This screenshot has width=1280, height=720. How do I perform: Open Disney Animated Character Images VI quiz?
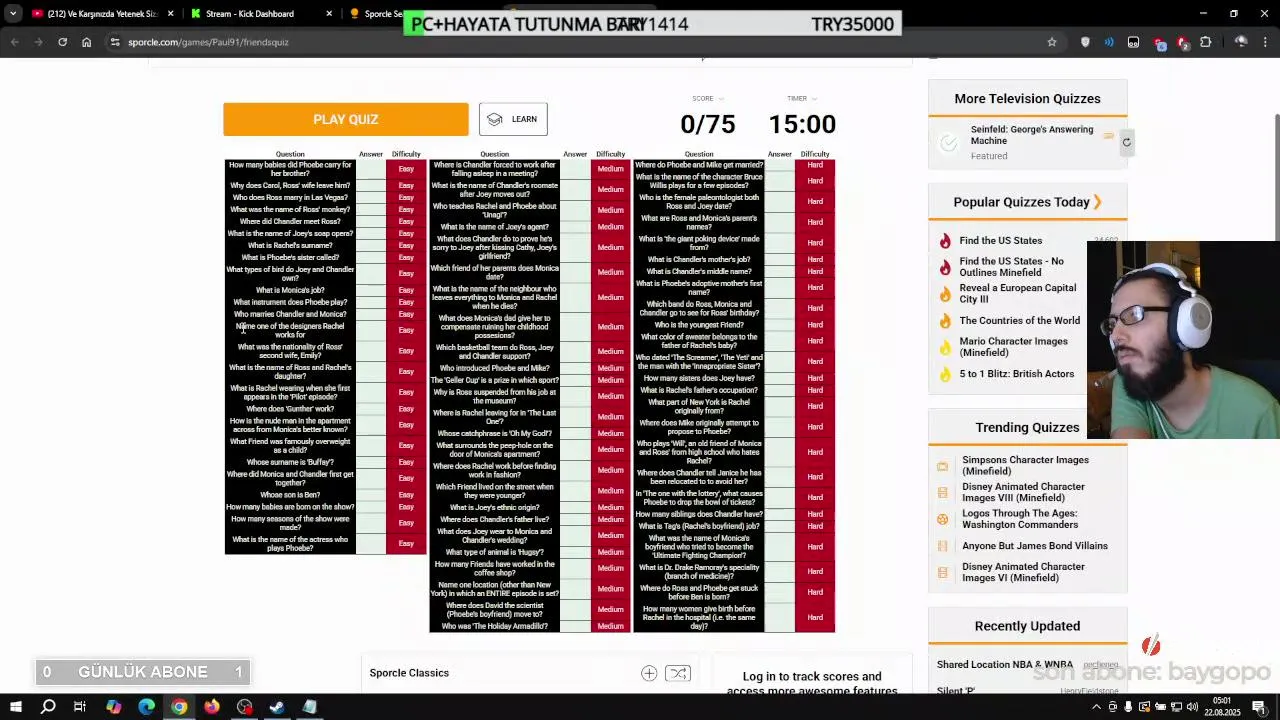tap(1023, 572)
